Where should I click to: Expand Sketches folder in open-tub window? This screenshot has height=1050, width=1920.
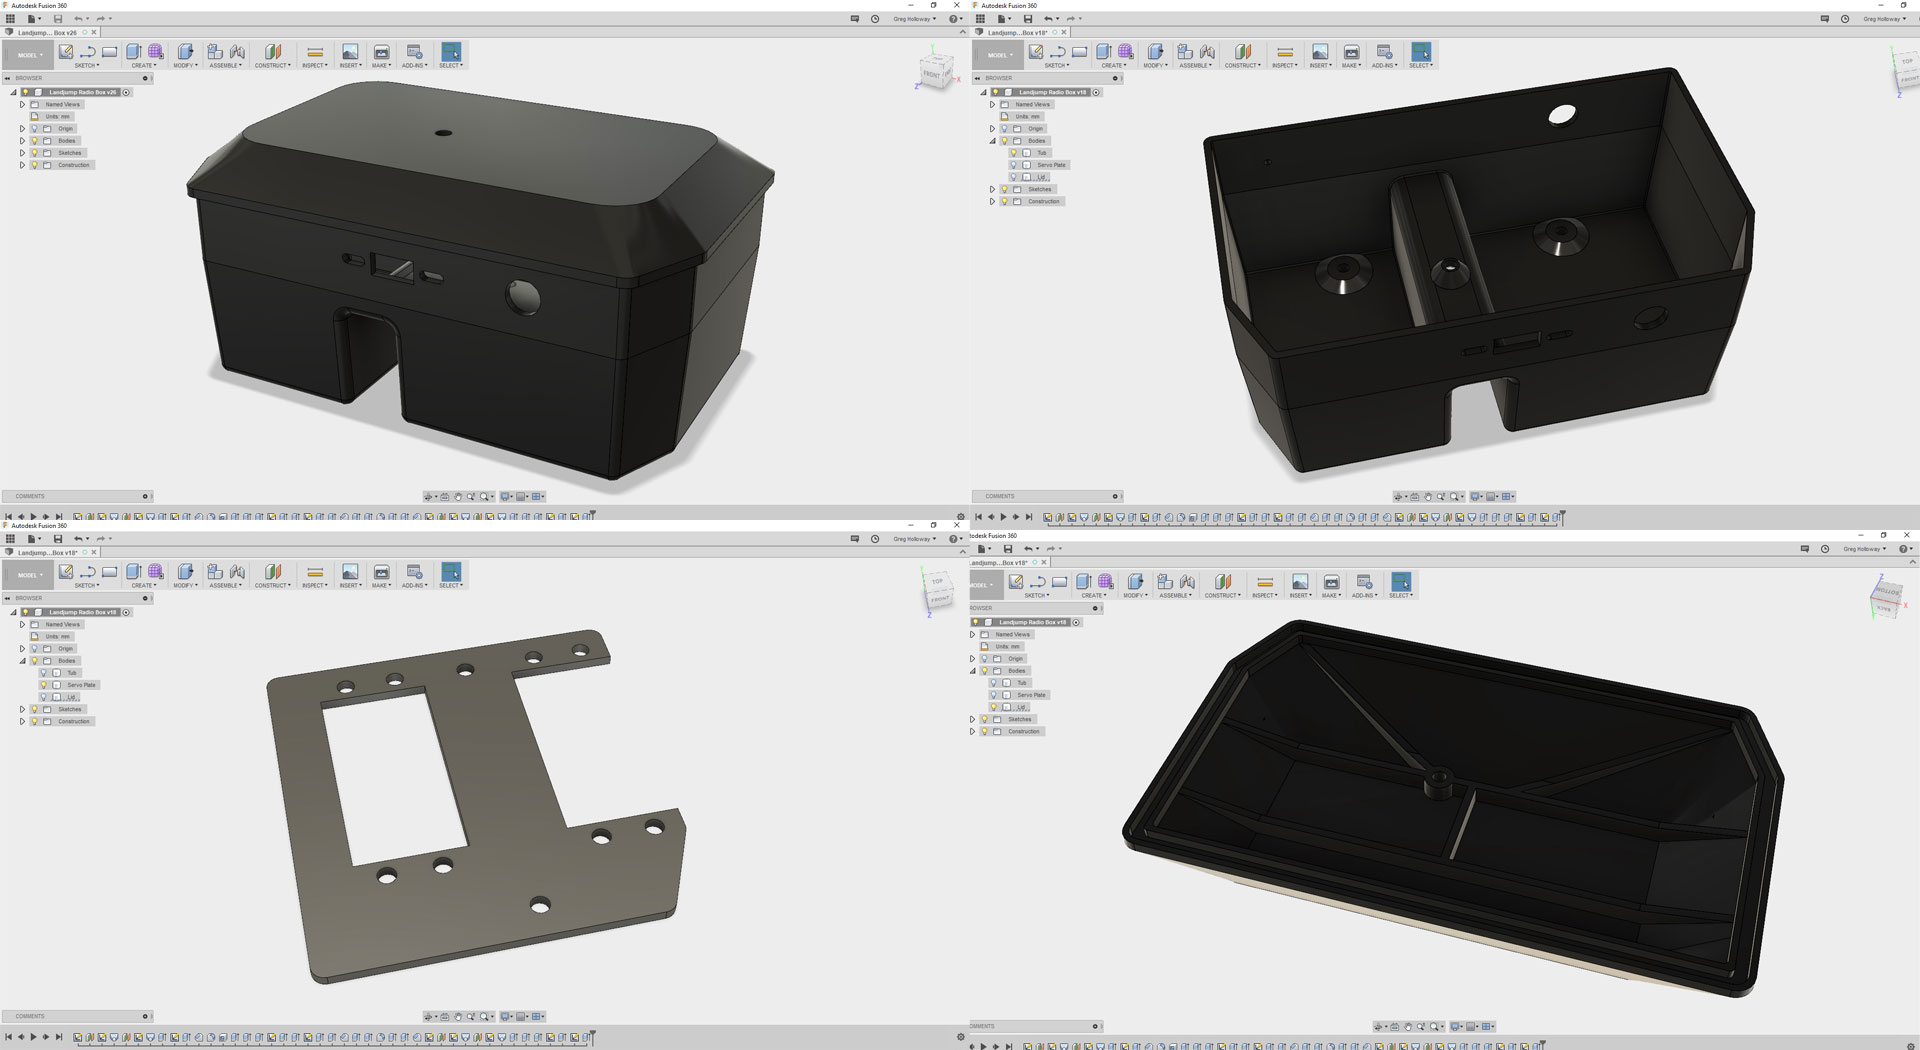993,189
